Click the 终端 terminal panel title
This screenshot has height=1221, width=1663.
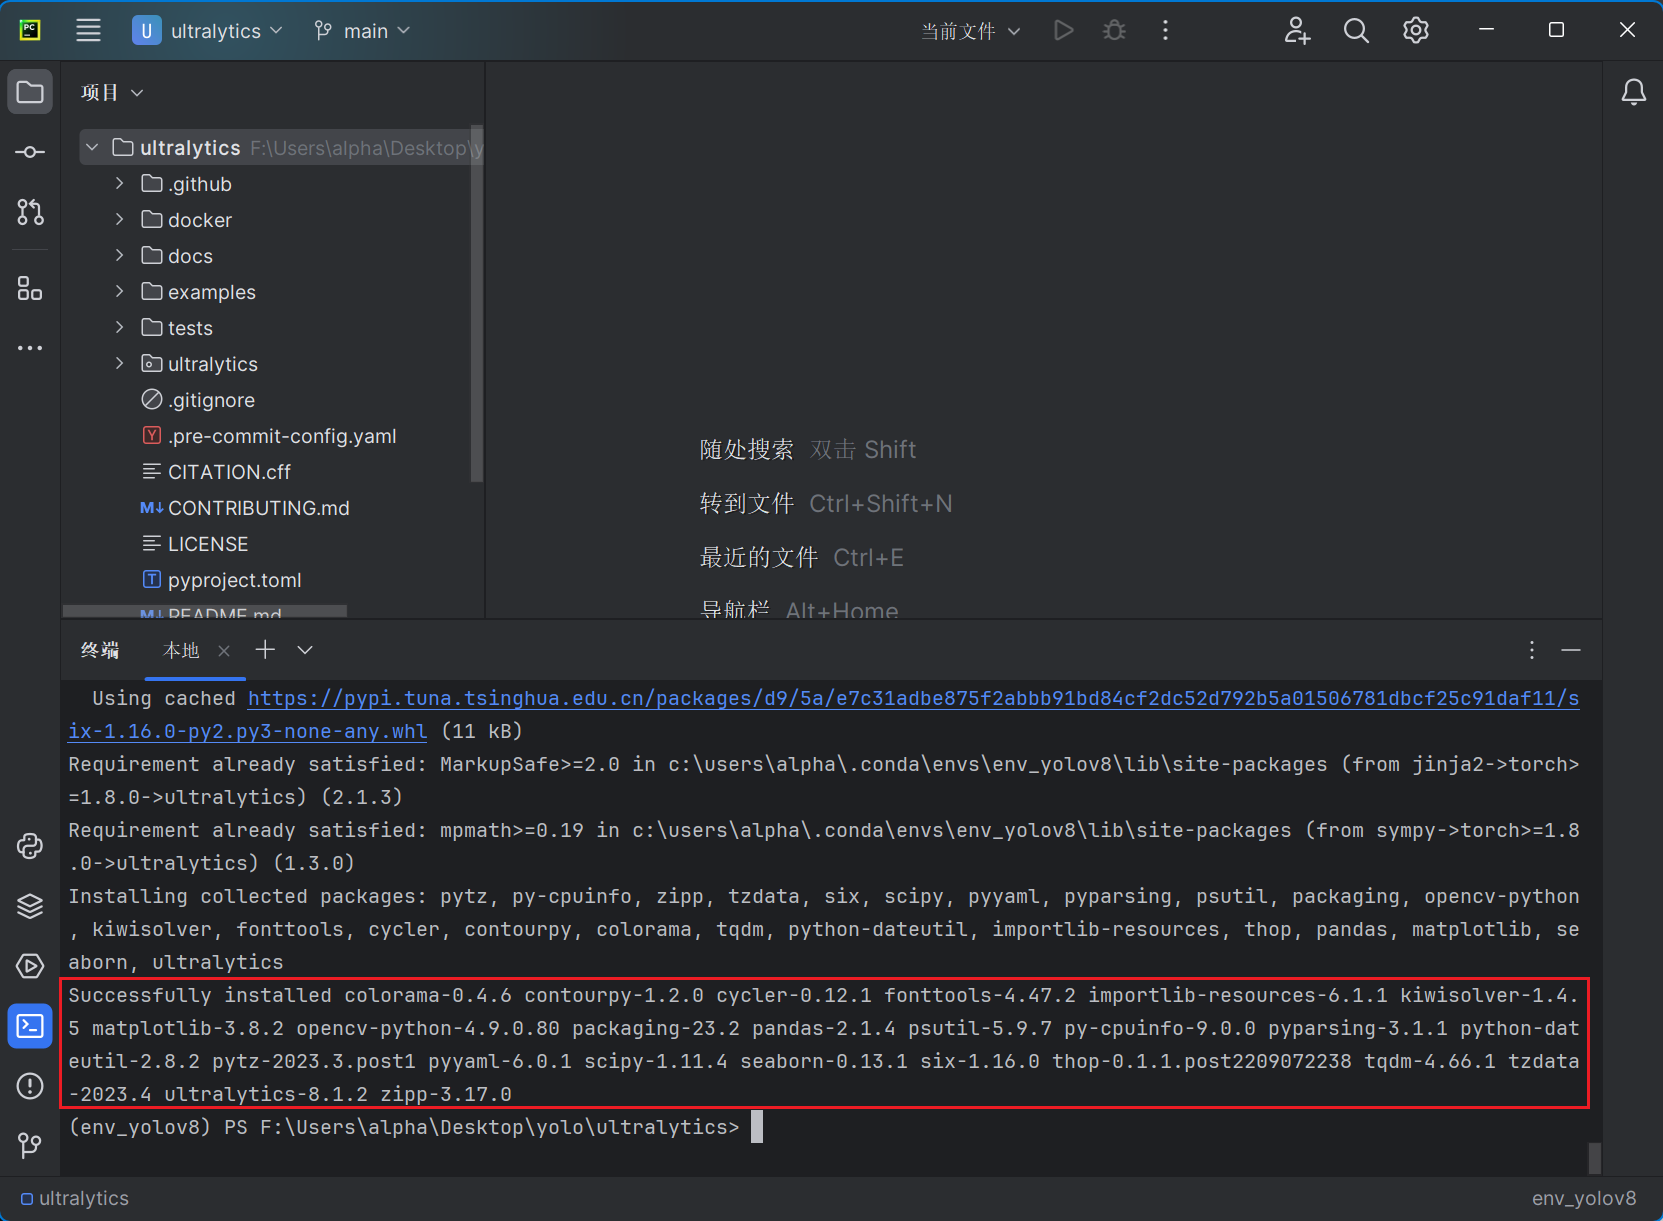[100, 651]
